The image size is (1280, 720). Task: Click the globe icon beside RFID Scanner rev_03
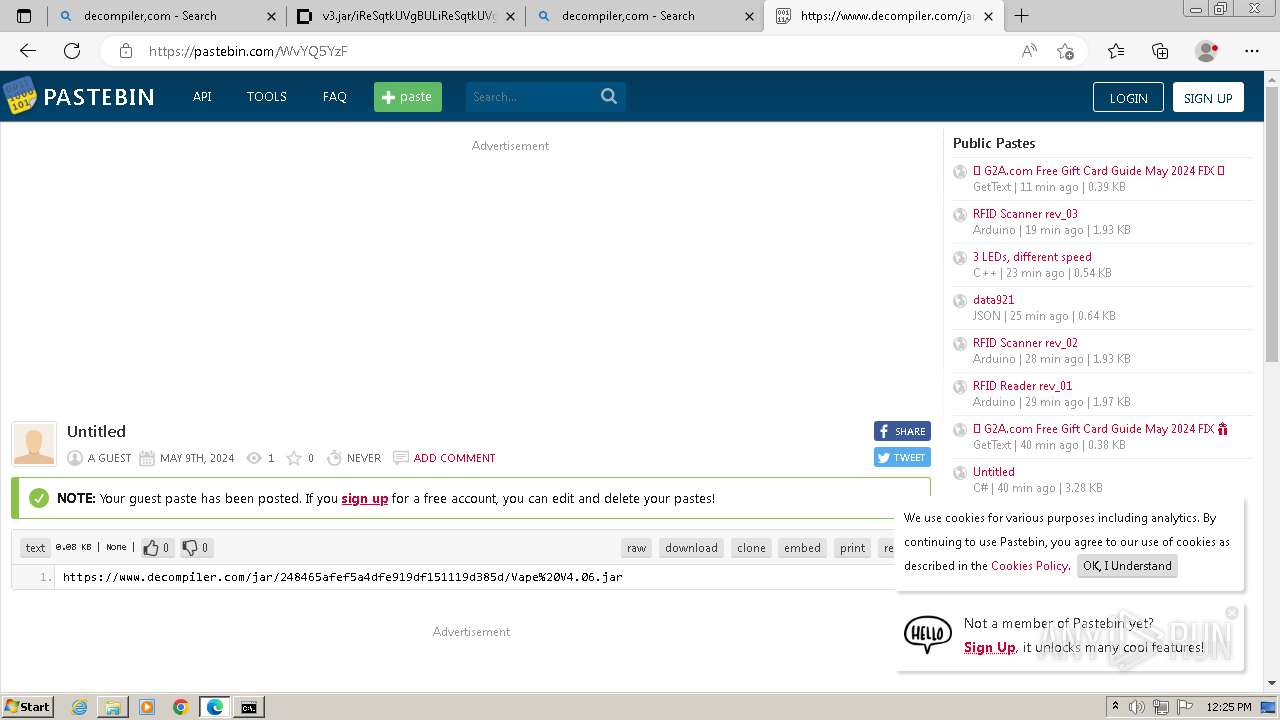point(960,215)
